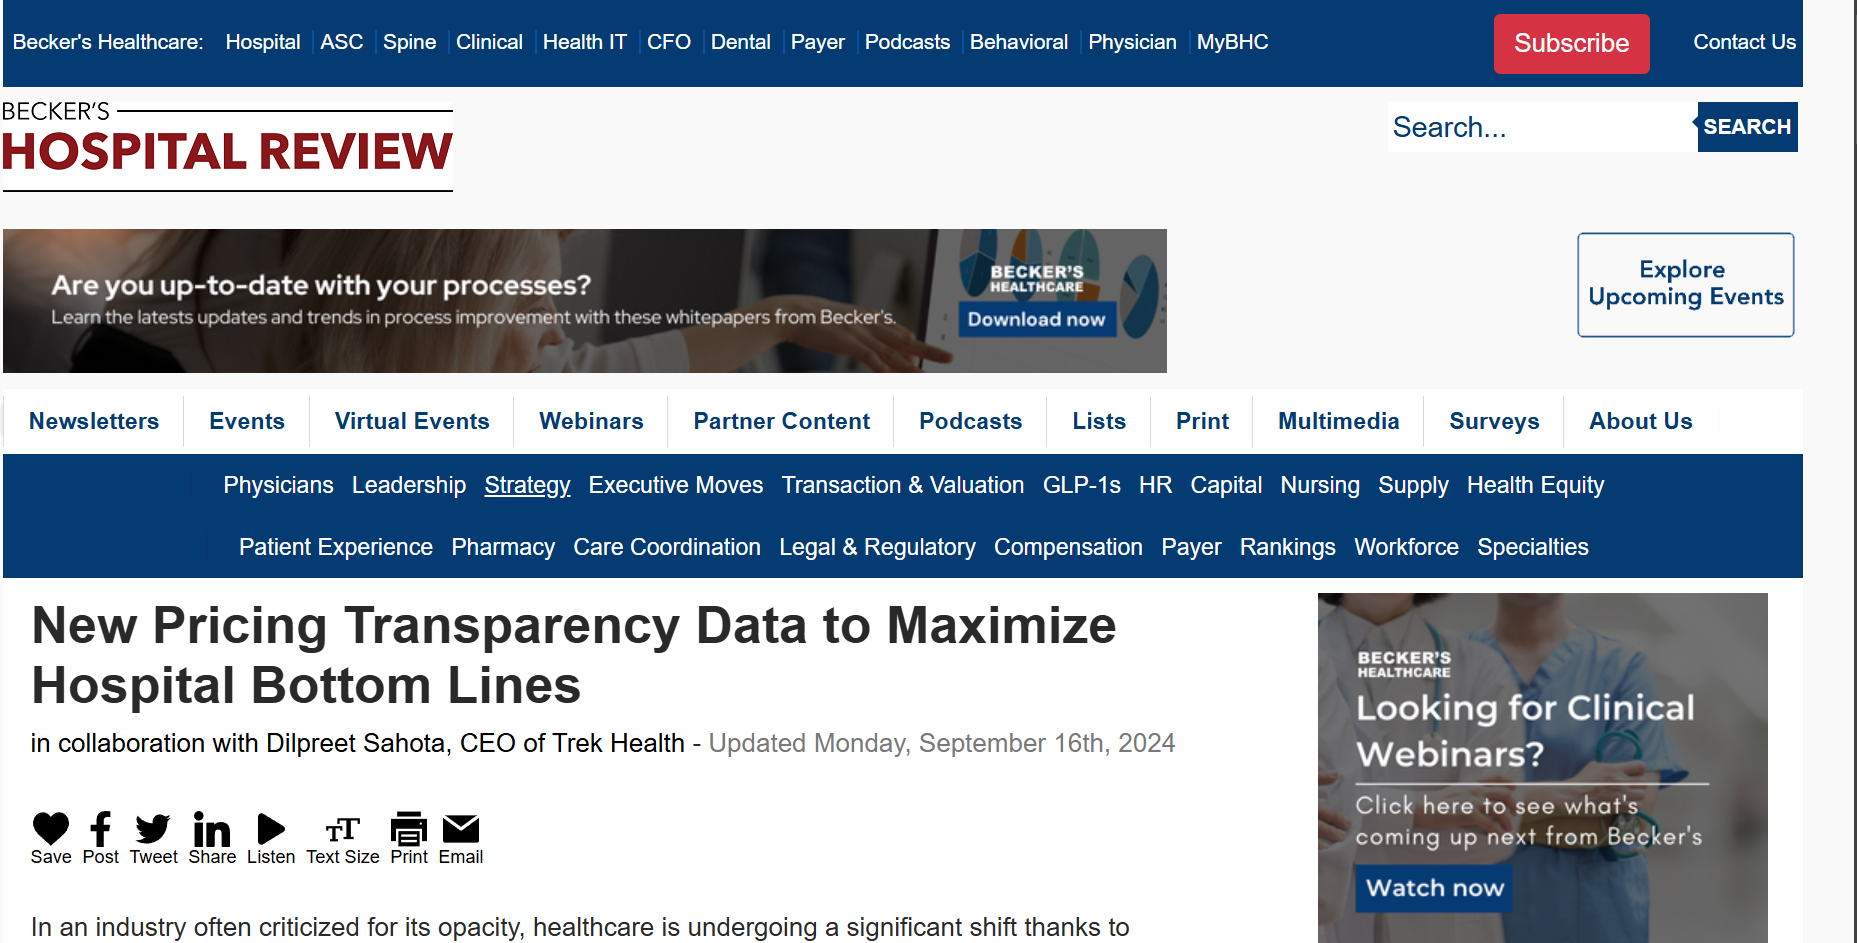Open the About Us menu item
The image size is (1857, 943).
(1641, 421)
